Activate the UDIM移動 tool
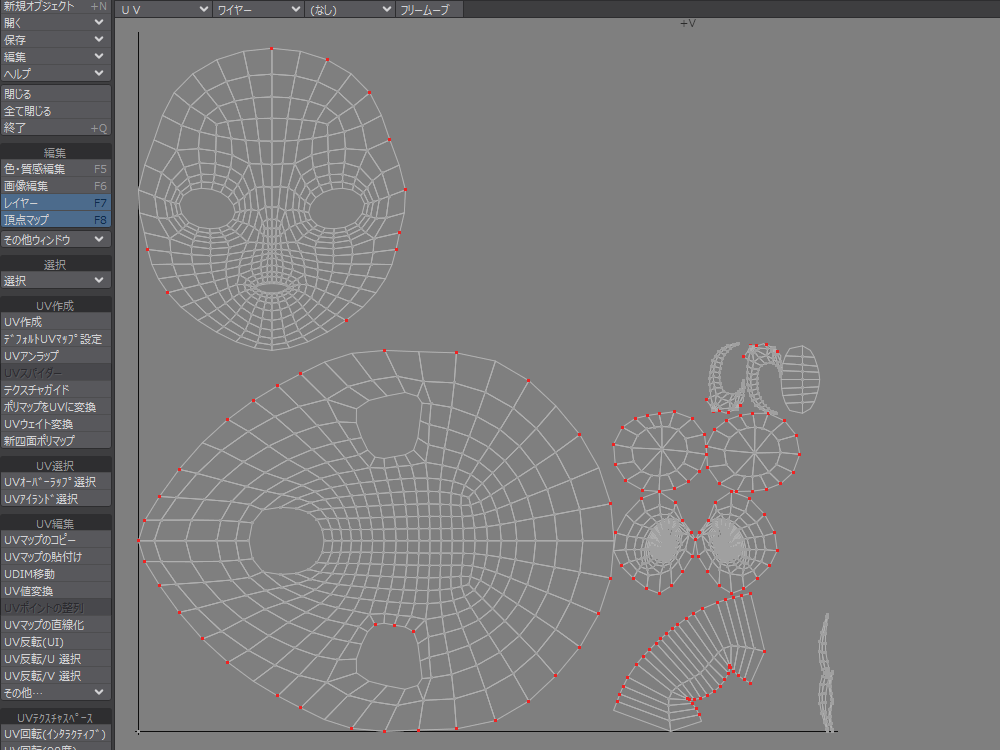The height and width of the screenshot is (750, 1000). coord(55,574)
